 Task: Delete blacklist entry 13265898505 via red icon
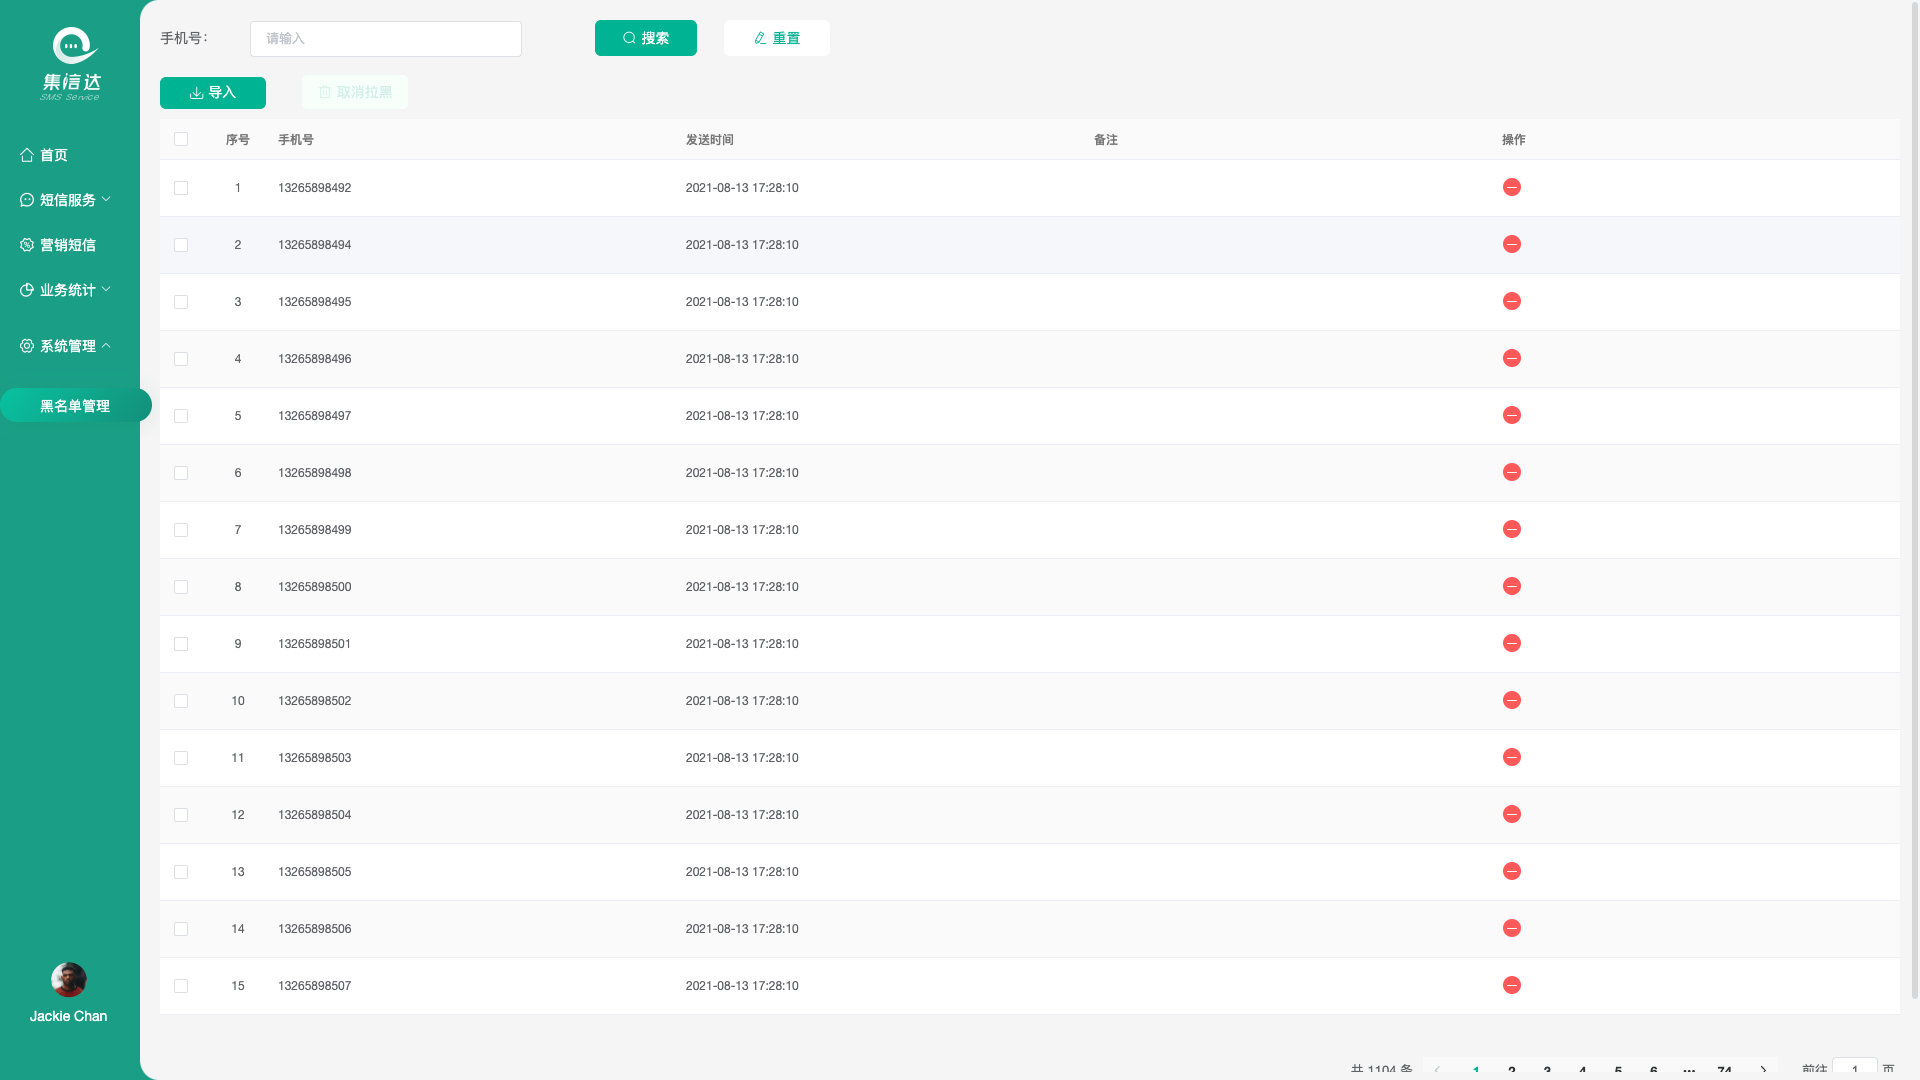tap(1511, 872)
